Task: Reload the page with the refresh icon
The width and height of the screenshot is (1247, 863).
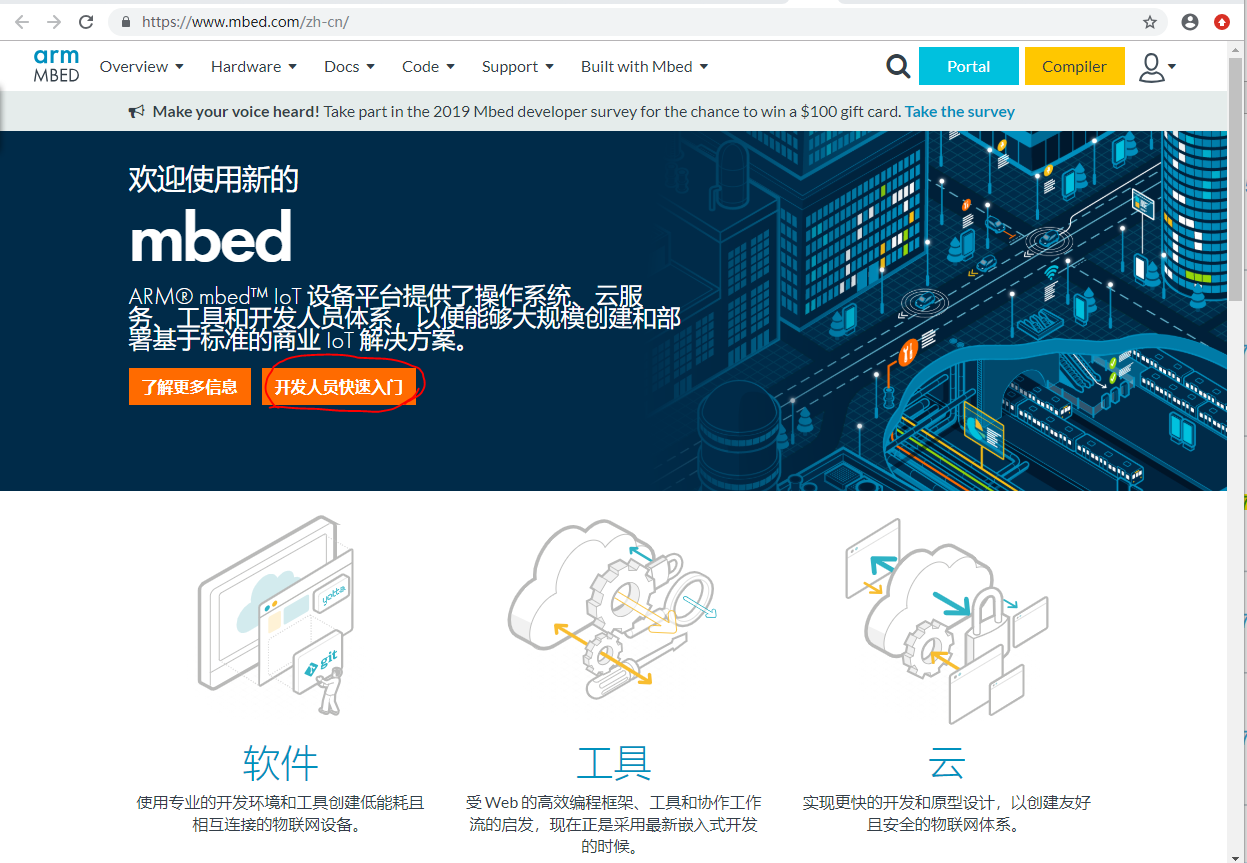Action: (x=88, y=21)
